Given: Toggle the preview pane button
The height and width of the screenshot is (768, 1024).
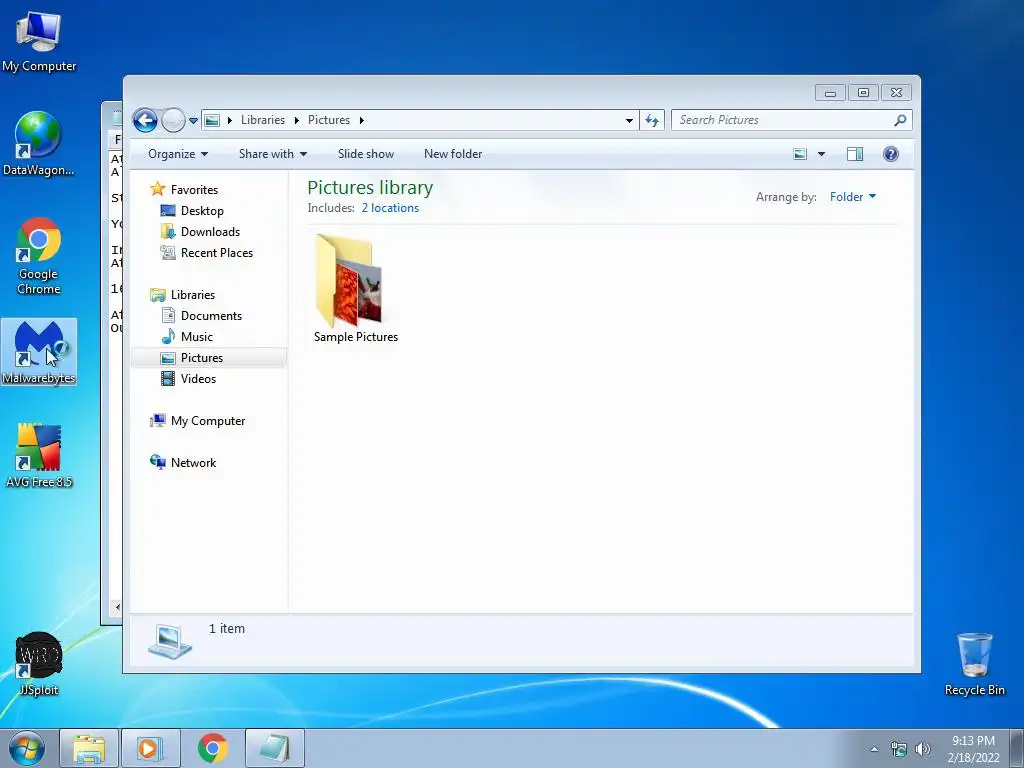Looking at the screenshot, I should coord(854,154).
